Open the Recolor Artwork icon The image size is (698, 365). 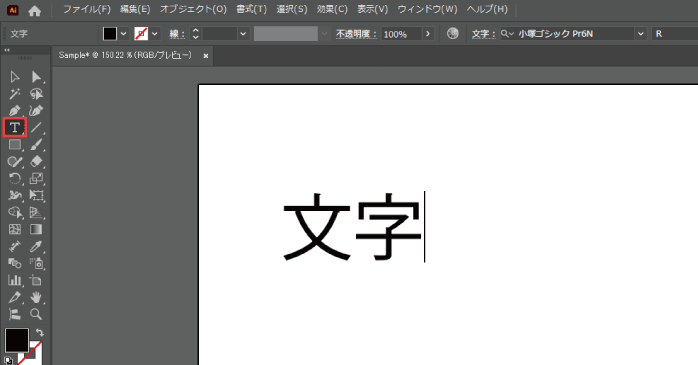click(x=452, y=33)
